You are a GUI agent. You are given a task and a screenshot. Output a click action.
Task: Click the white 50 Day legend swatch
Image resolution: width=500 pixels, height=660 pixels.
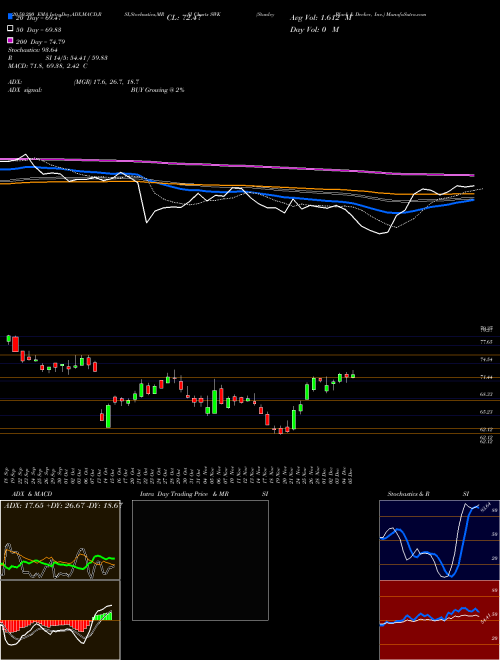[10, 29]
